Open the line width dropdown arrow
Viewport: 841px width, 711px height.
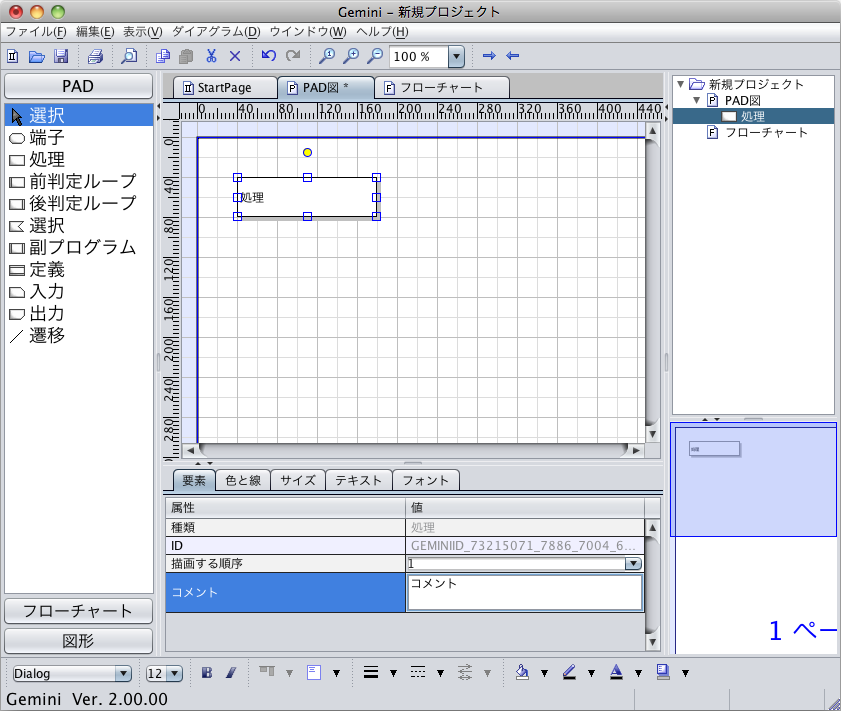click(x=393, y=673)
